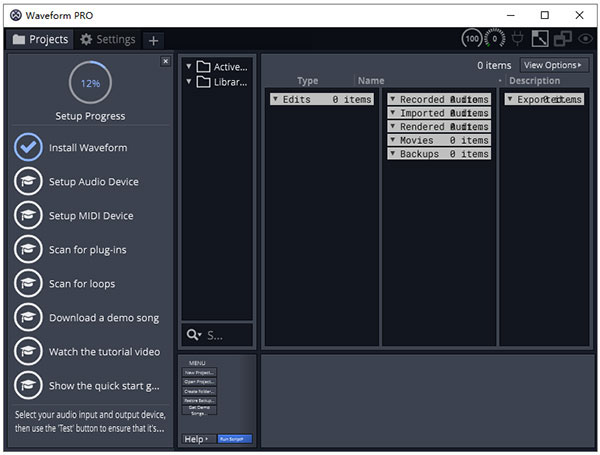
Task: Close the Setup Progress panel
Action: click(165, 61)
